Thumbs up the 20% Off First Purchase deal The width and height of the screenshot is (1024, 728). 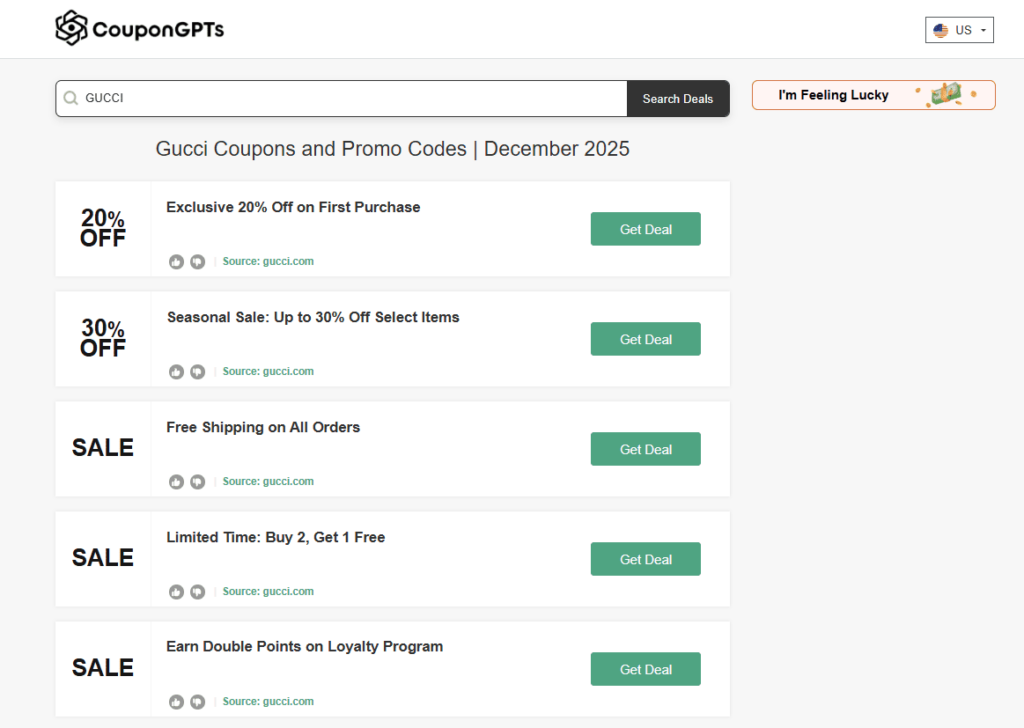[x=176, y=262]
